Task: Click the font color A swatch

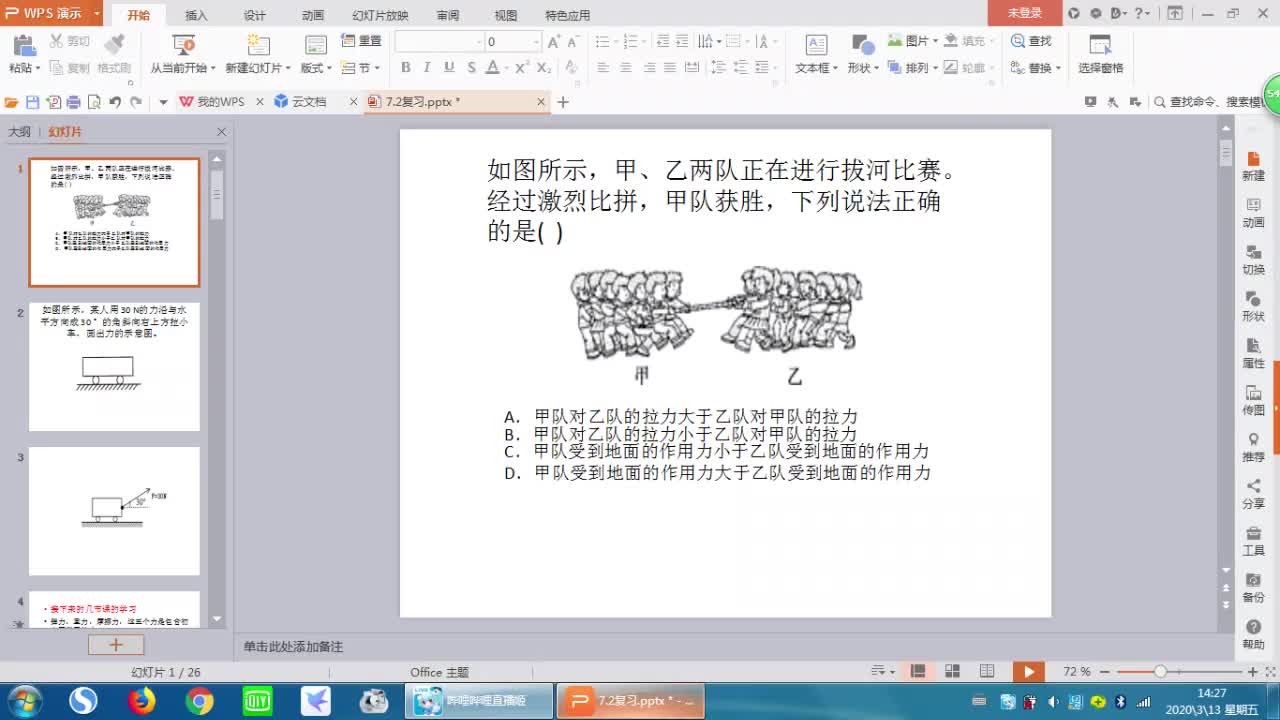Action: click(492, 67)
